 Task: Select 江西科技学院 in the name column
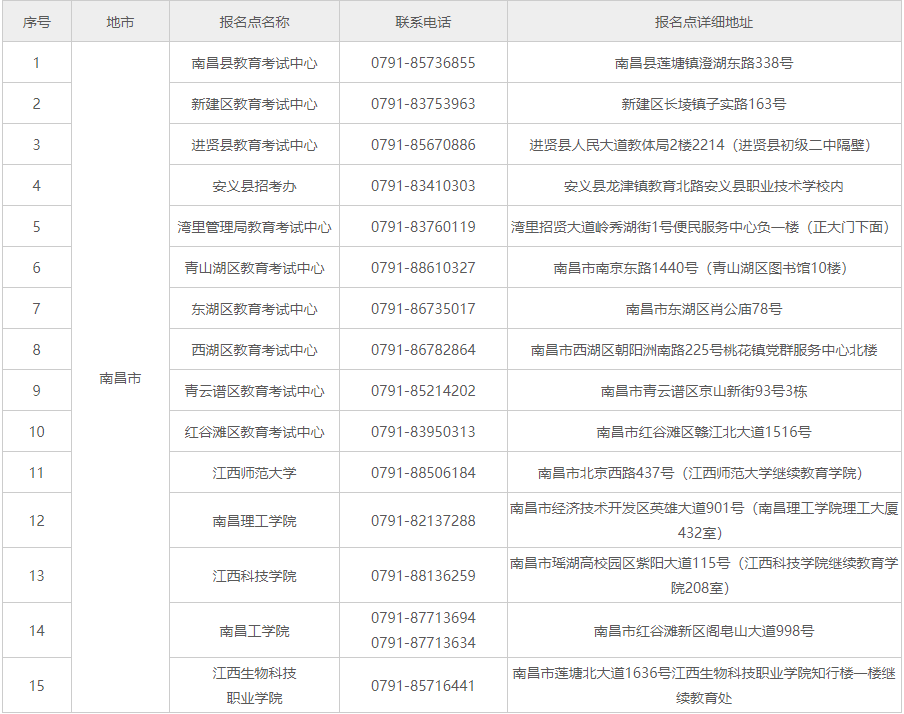[256, 574]
